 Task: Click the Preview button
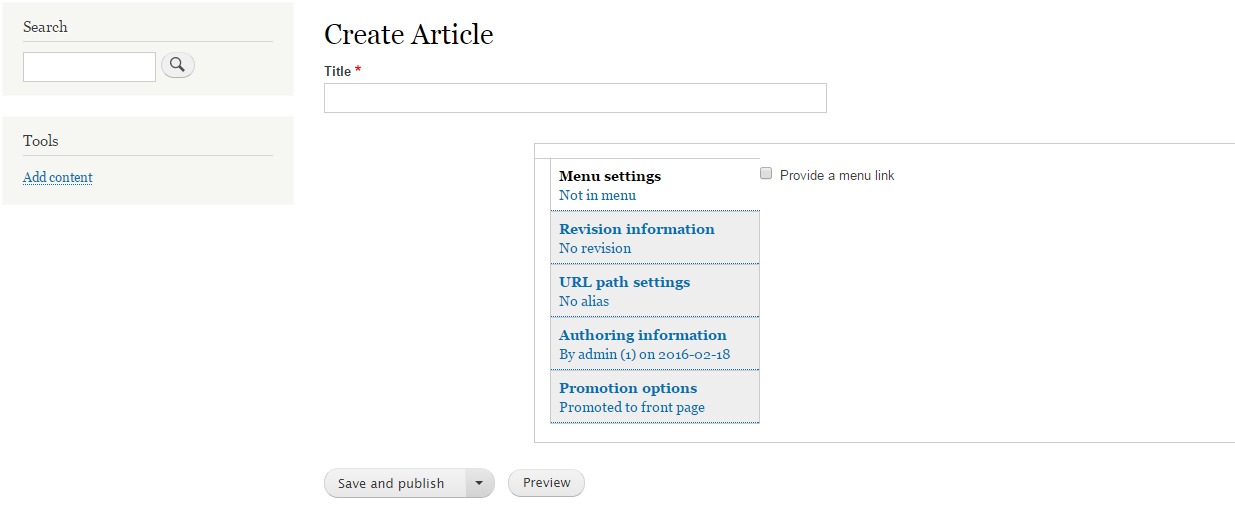point(546,483)
